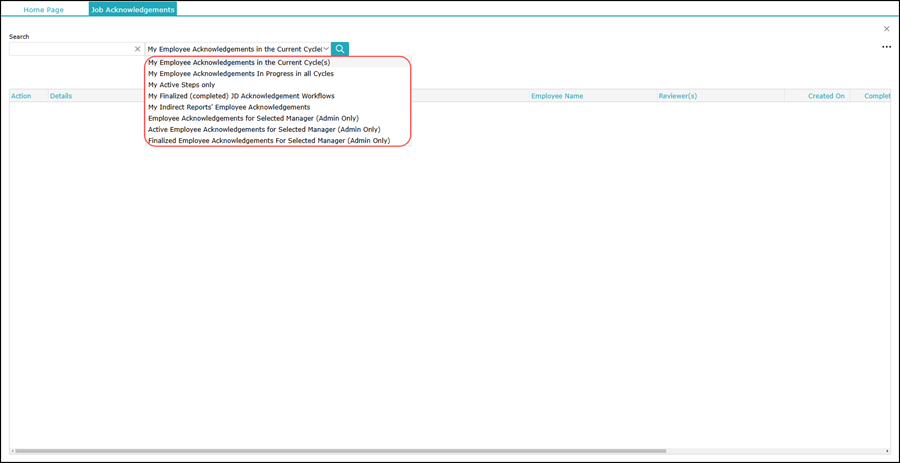
Task: Close the panel with the X icon
Action: pyautogui.click(x=886, y=29)
